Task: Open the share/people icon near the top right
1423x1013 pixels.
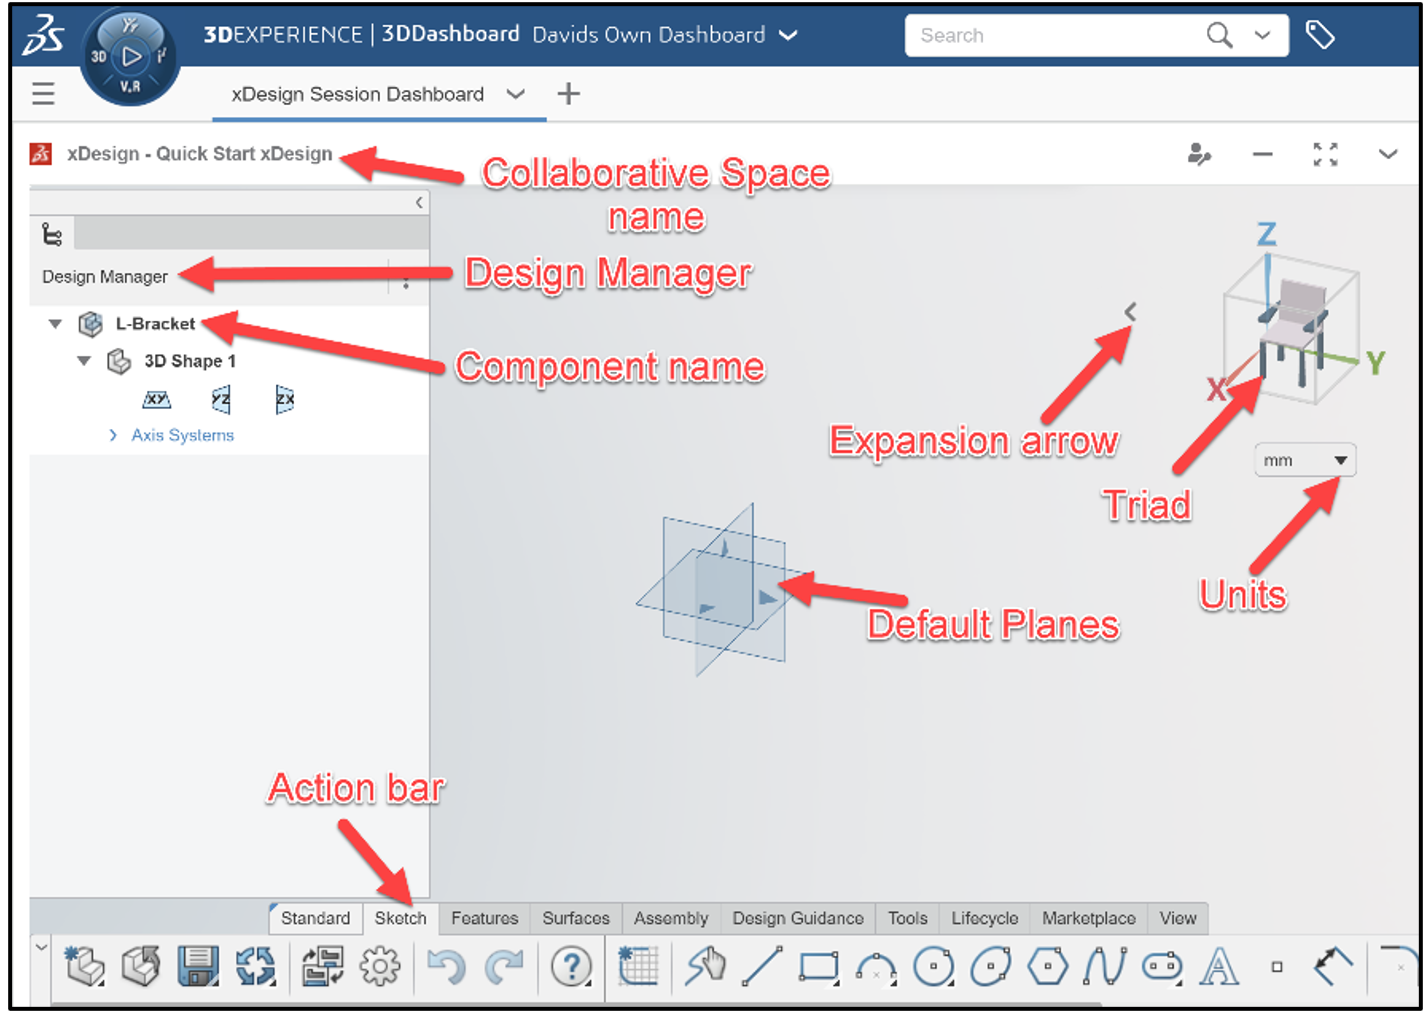Action: (1199, 155)
